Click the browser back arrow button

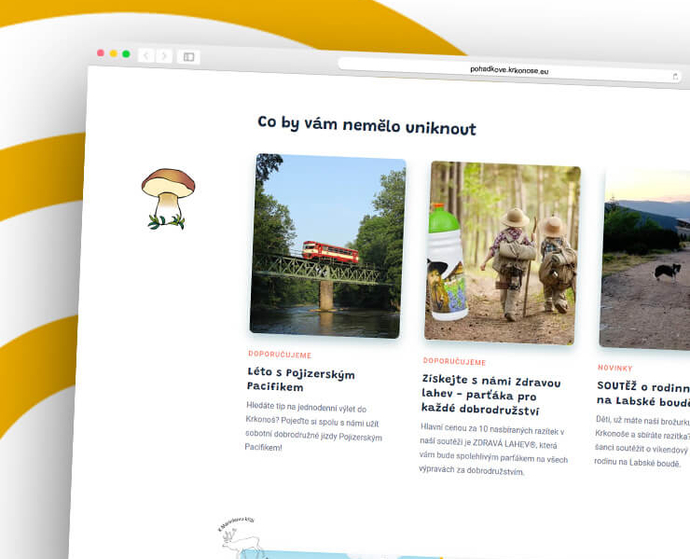pos(145,55)
